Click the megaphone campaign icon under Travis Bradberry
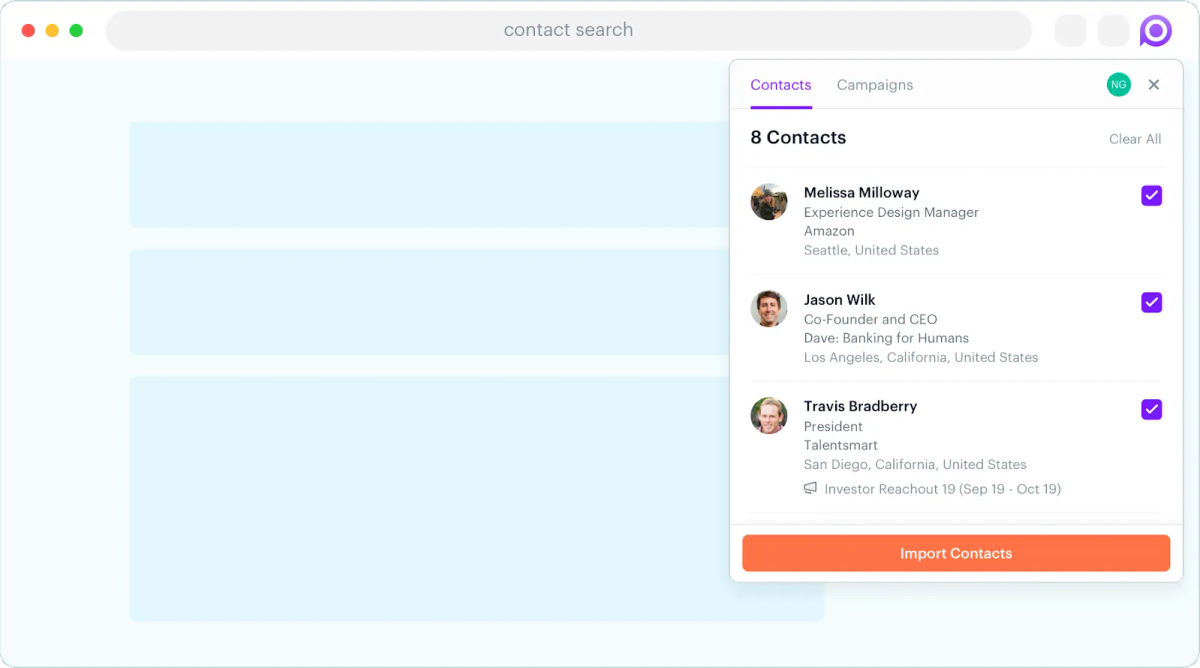 (810, 489)
